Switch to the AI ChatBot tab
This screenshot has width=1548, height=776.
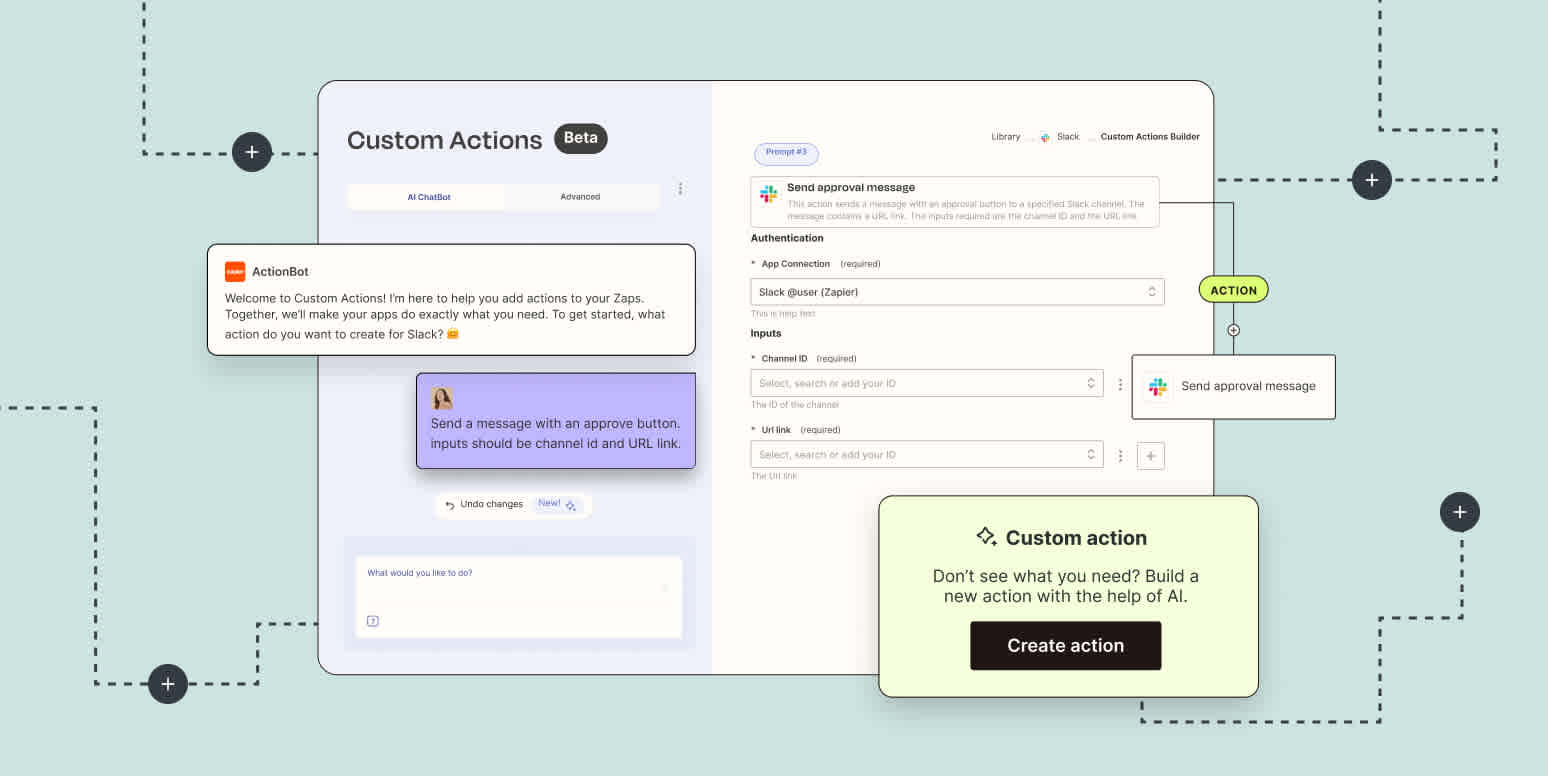(x=428, y=197)
